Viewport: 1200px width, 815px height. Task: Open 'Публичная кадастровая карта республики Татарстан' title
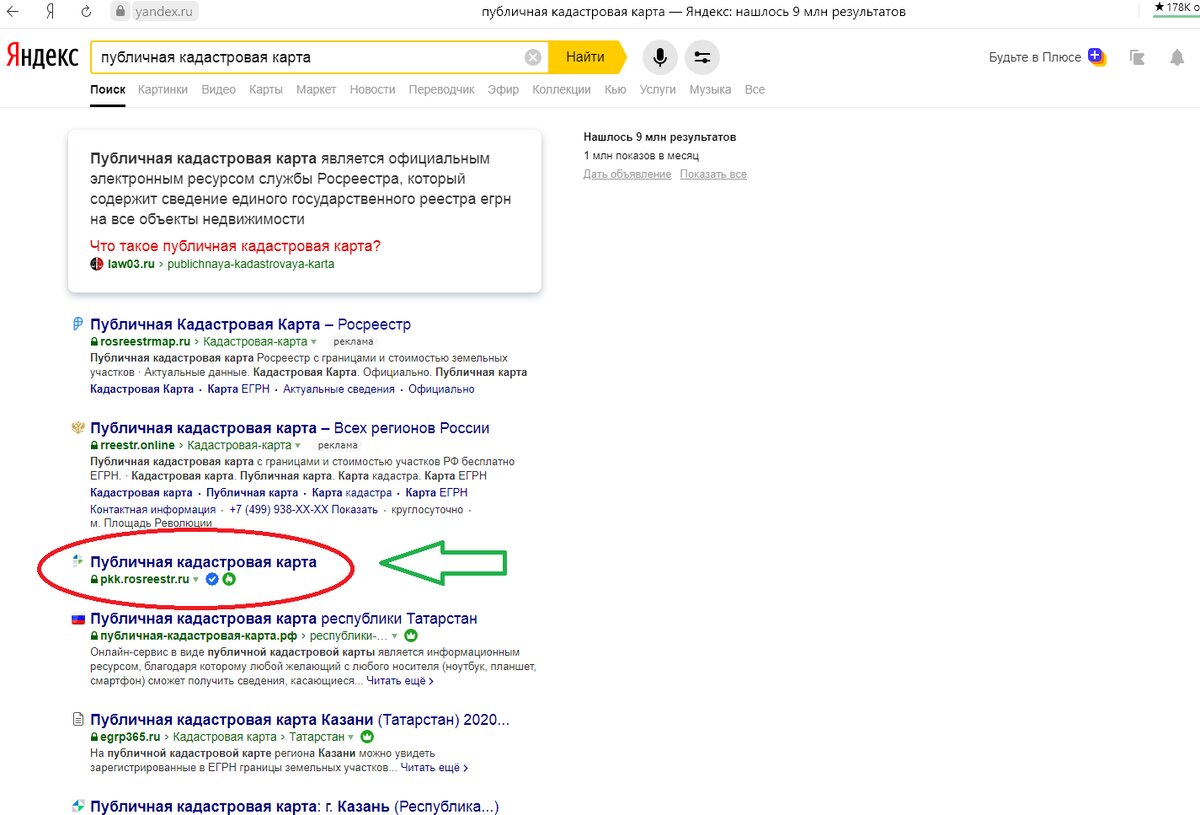click(284, 619)
